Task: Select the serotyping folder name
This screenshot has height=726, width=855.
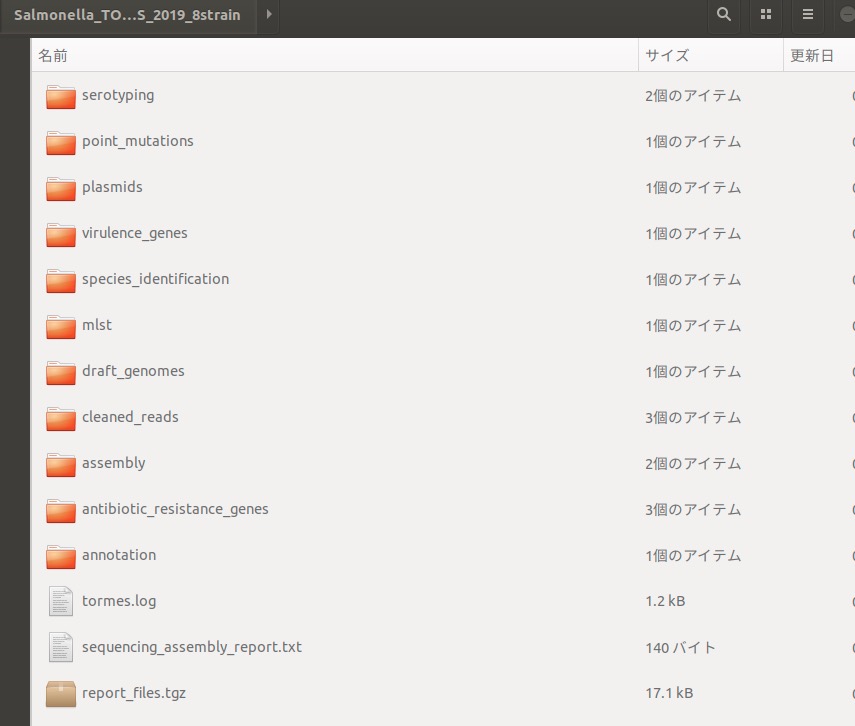Action: (118, 95)
